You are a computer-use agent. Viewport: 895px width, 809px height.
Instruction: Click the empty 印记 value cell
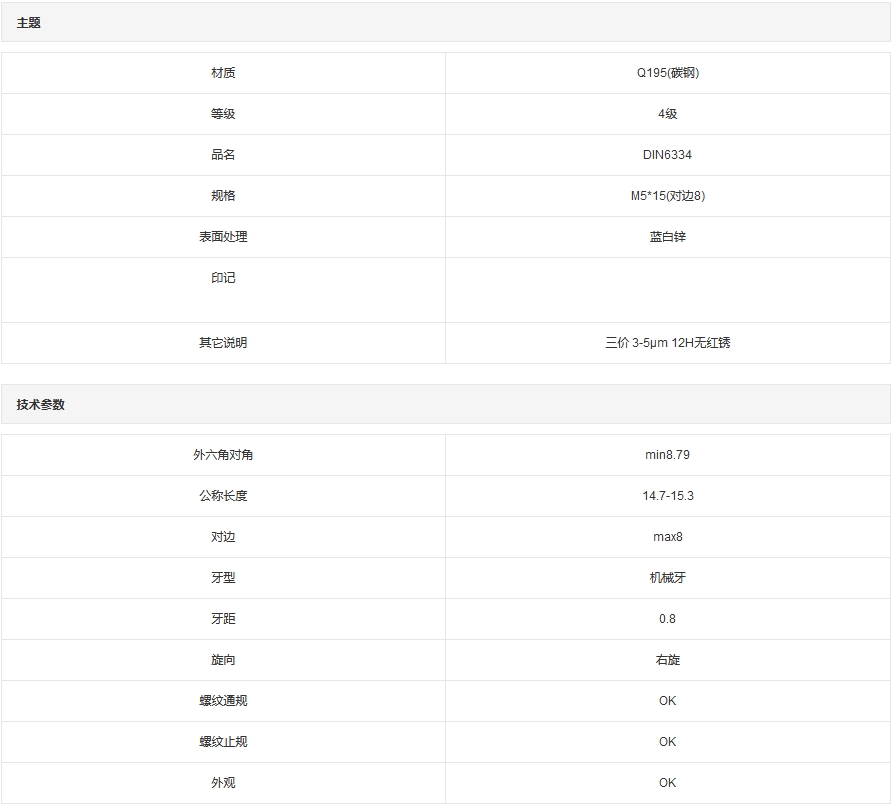coord(667,290)
